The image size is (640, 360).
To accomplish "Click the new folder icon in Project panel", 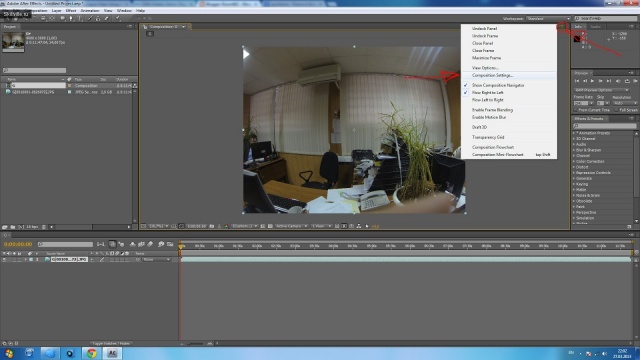I will pyautogui.click(x=13, y=227).
